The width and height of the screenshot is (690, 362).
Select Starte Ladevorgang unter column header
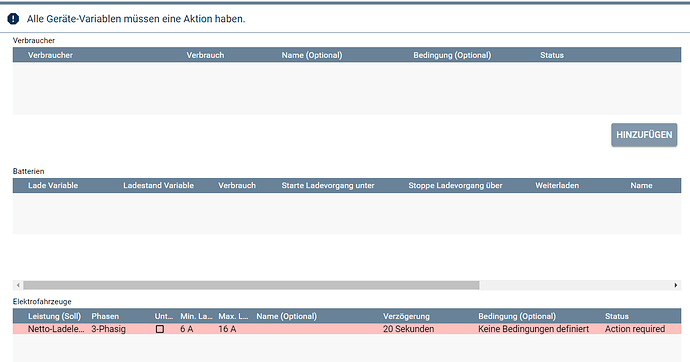click(x=328, y=185)
